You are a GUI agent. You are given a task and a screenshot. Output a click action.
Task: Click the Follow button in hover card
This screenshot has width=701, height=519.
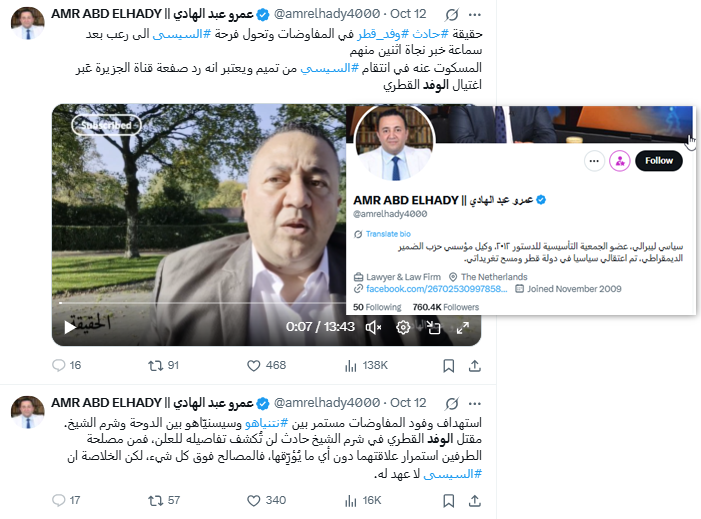click(x=659, y=161)
